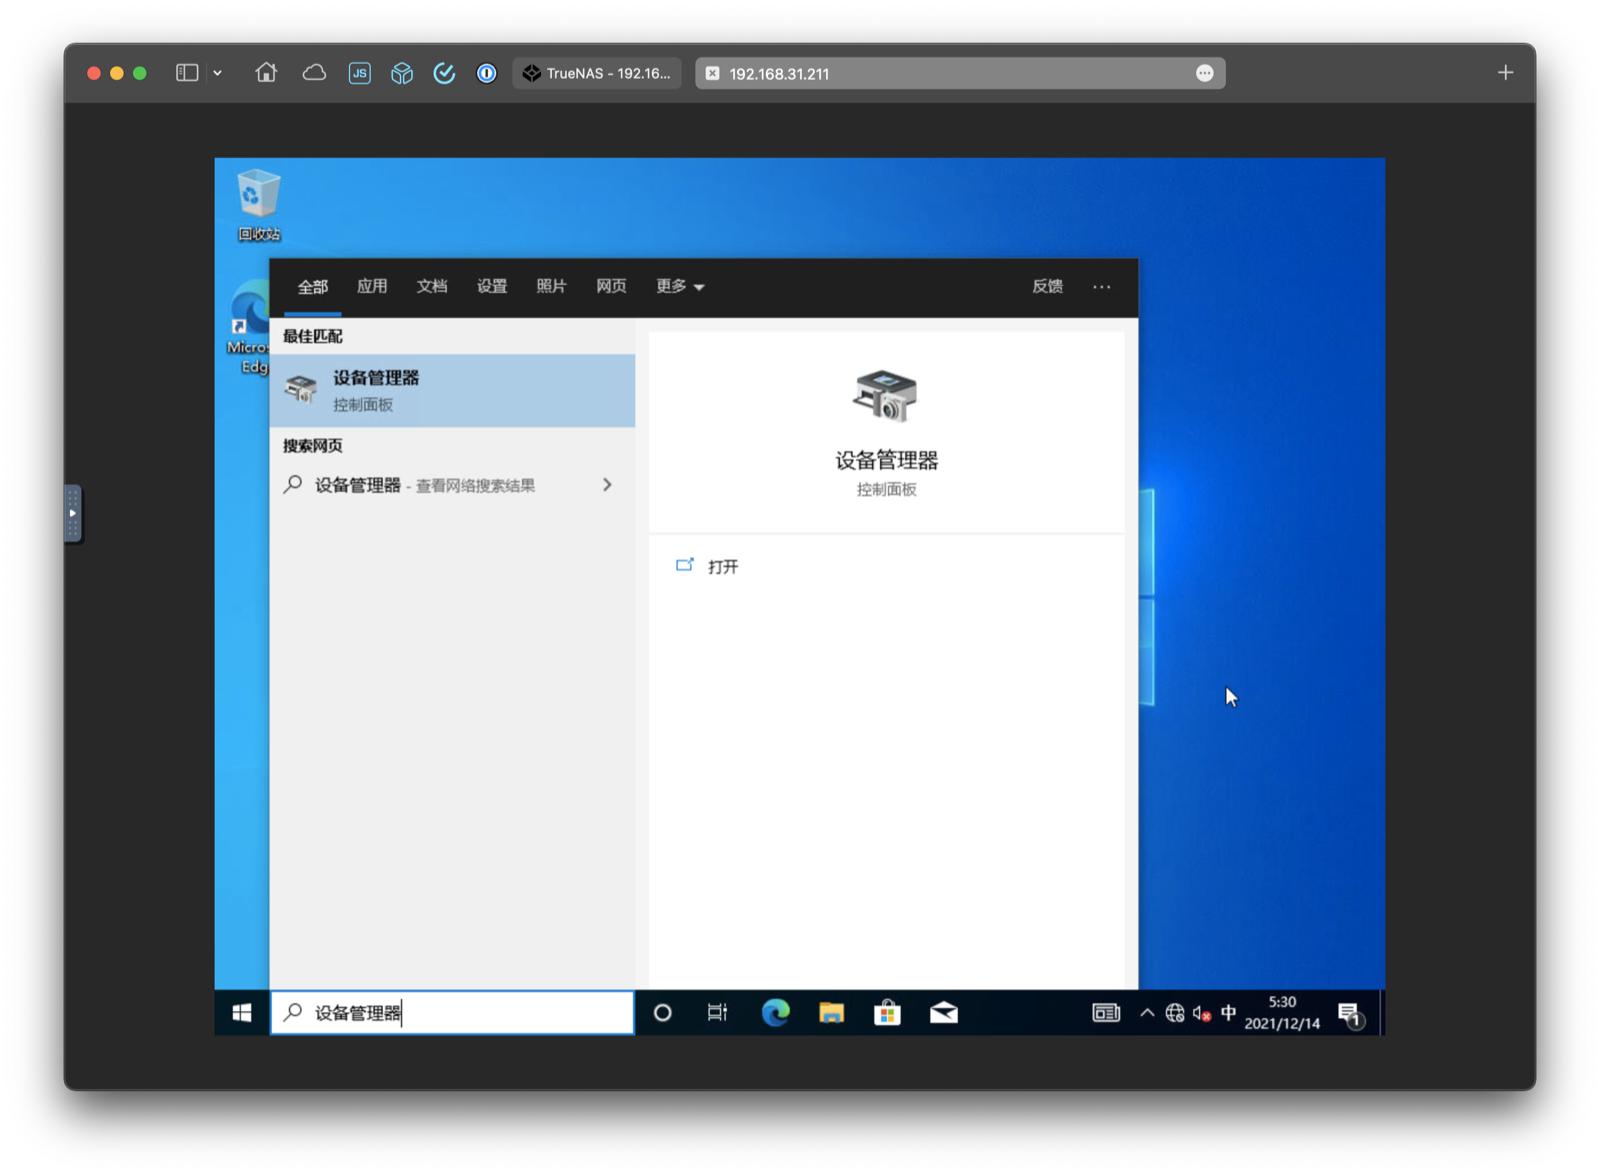Expand the 更多 dropdown in search

coord(679,286)
